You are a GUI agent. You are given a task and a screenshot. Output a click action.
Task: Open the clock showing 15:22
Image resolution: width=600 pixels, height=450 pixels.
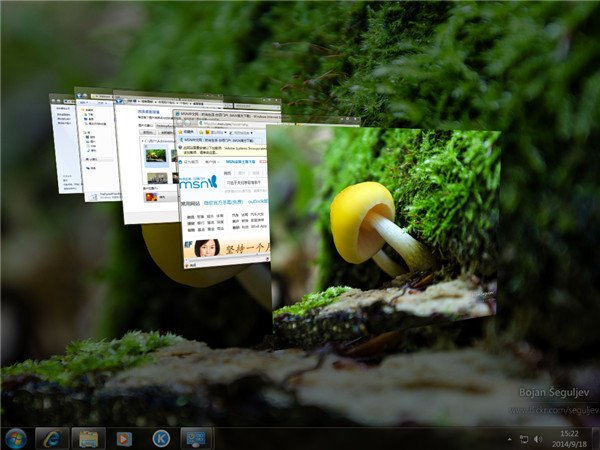click(570, 438)
